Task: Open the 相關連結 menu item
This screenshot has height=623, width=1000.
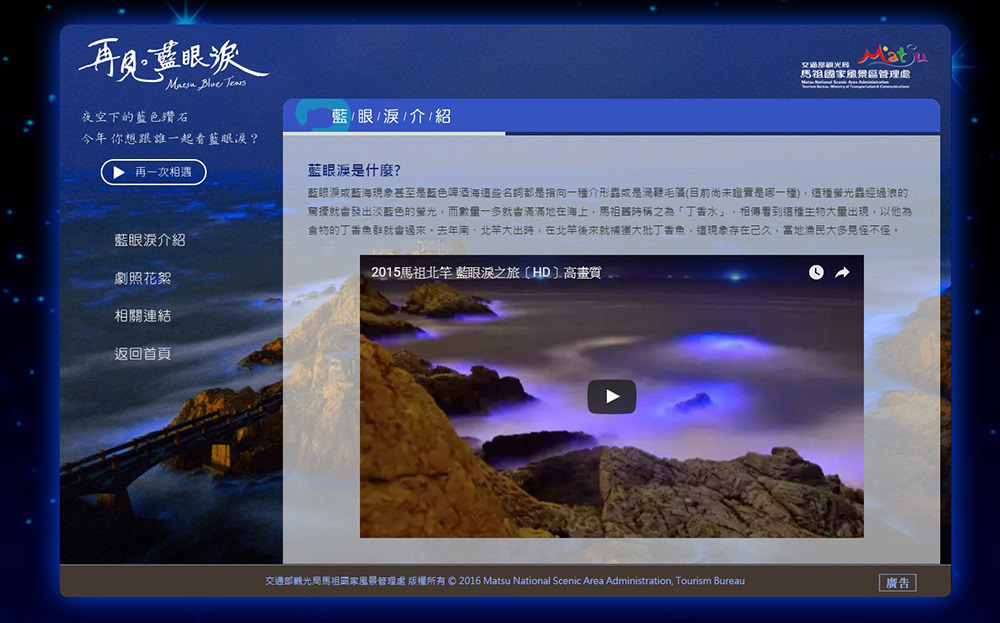Action: [143, 316]
